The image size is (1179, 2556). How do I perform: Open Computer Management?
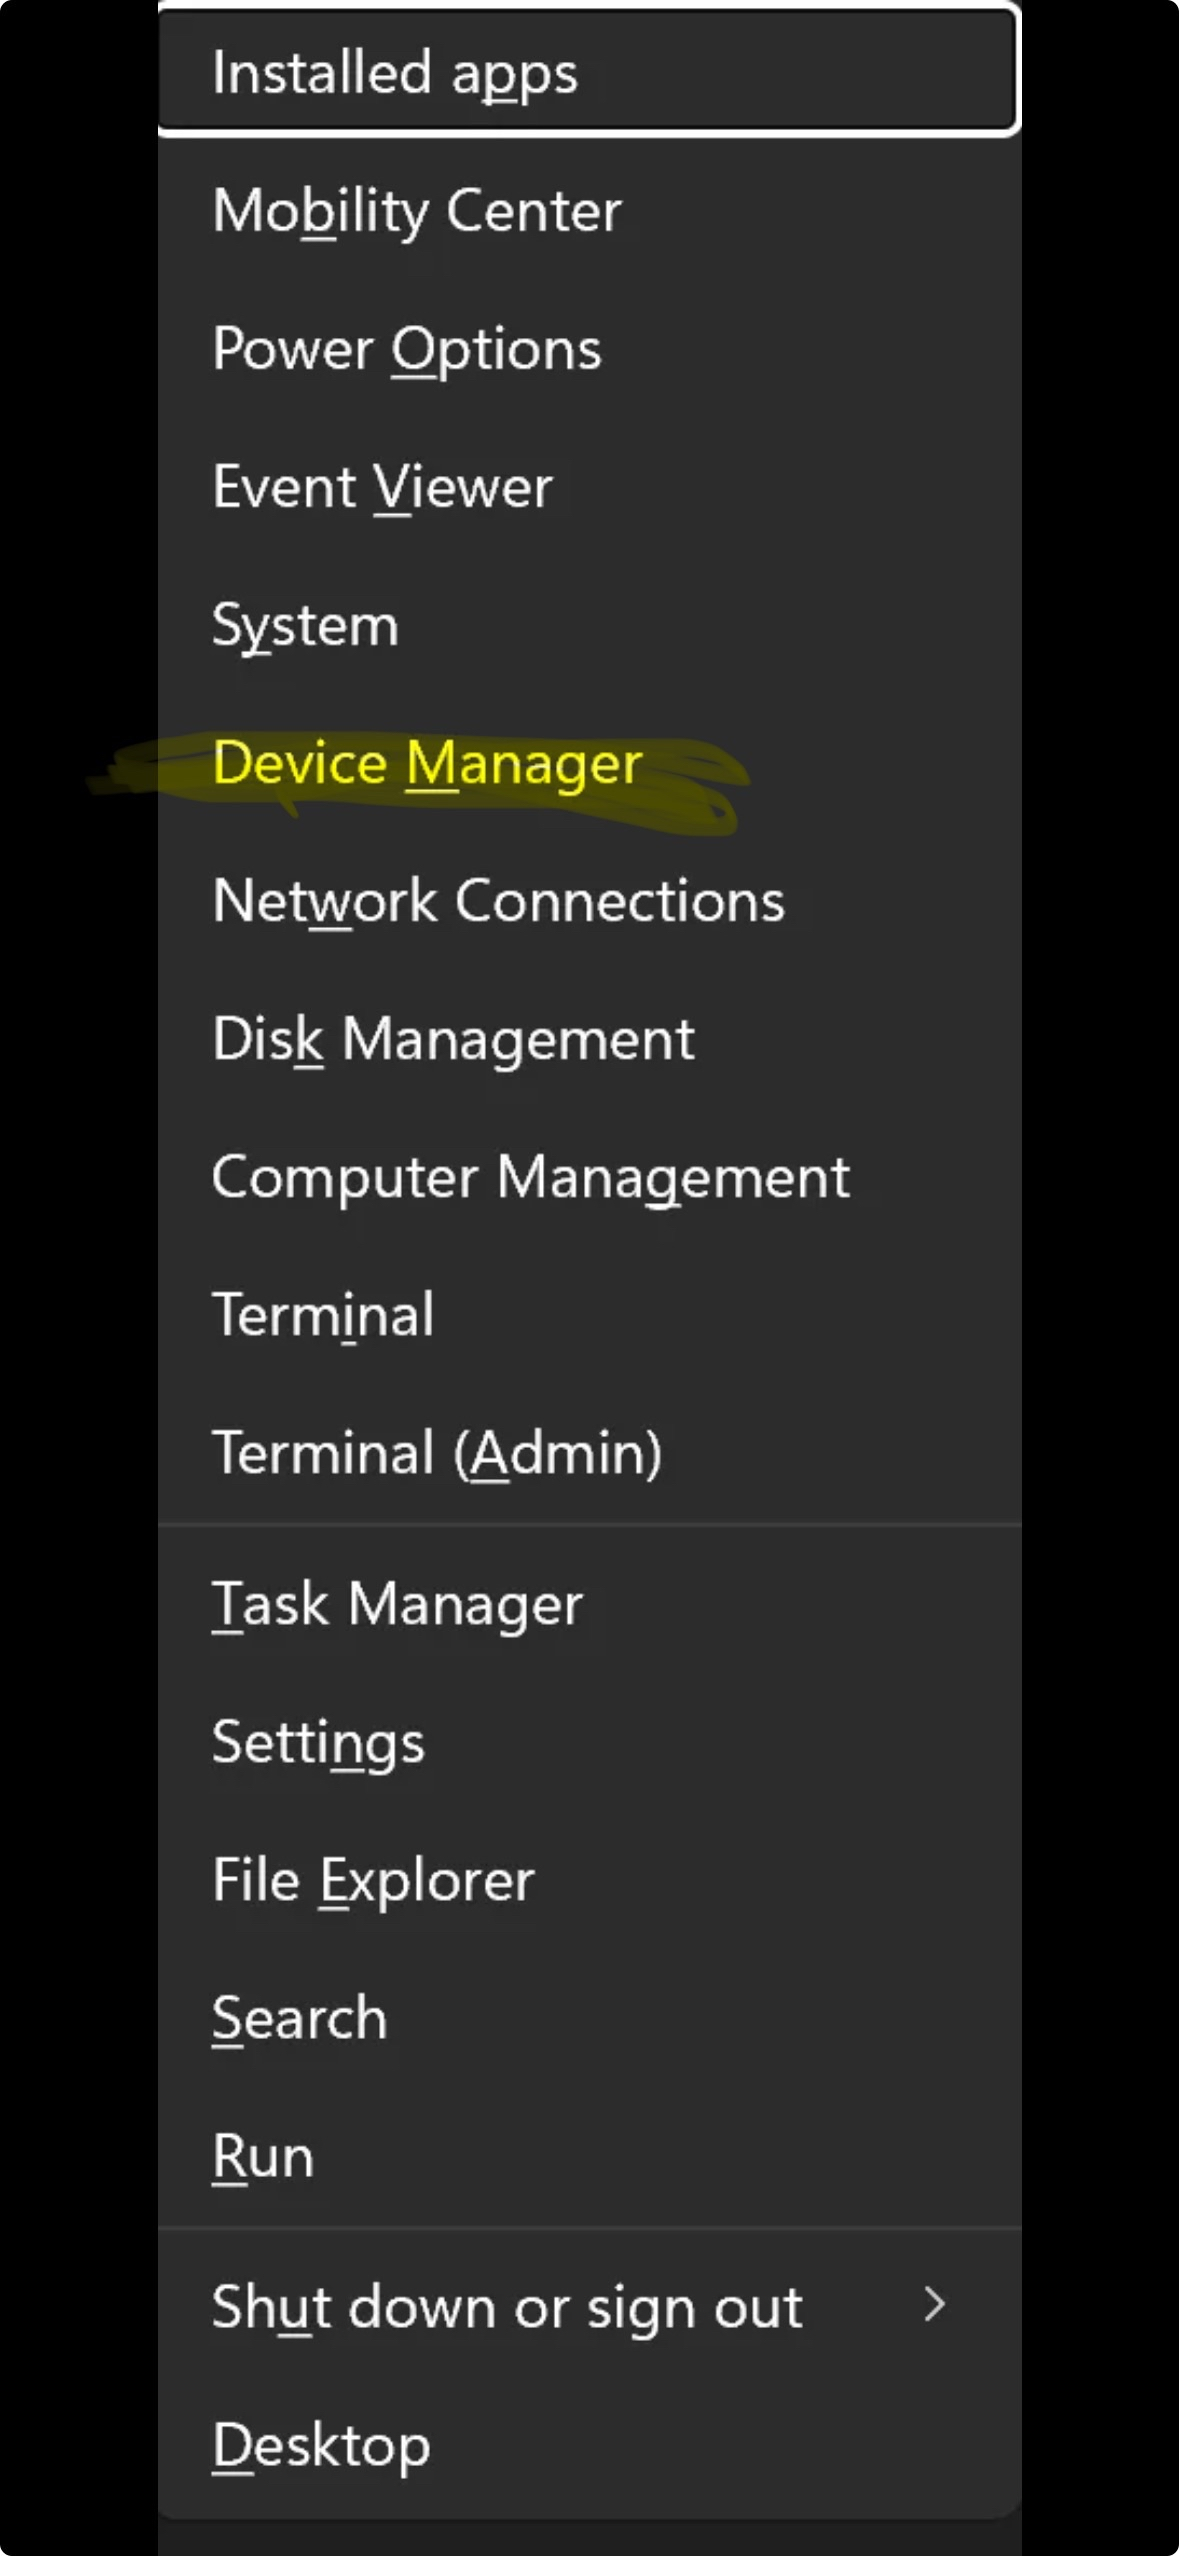coord(530,1177)
